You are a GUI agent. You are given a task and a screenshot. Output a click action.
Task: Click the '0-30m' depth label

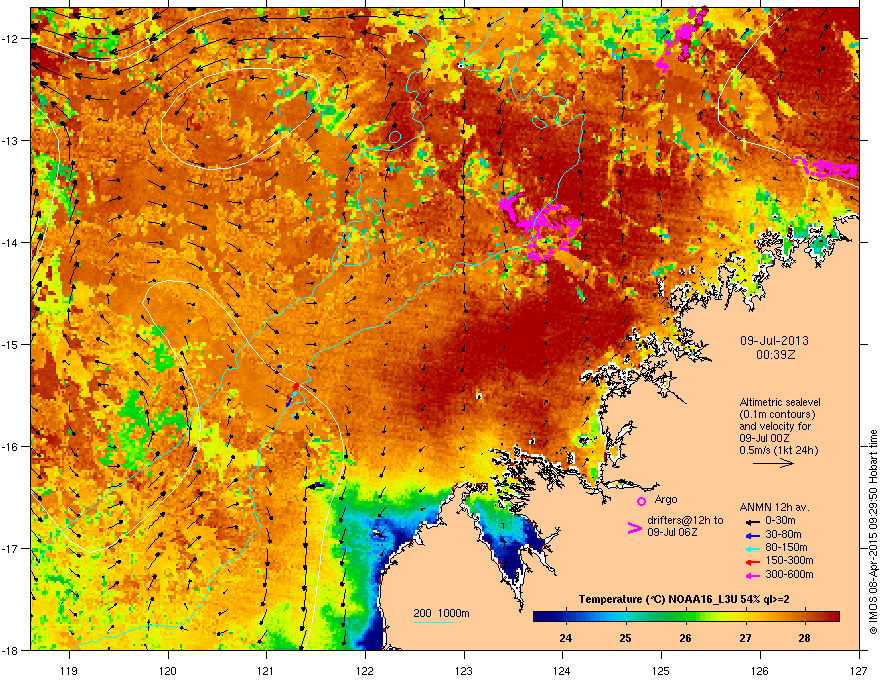click(x=780, y=521)
